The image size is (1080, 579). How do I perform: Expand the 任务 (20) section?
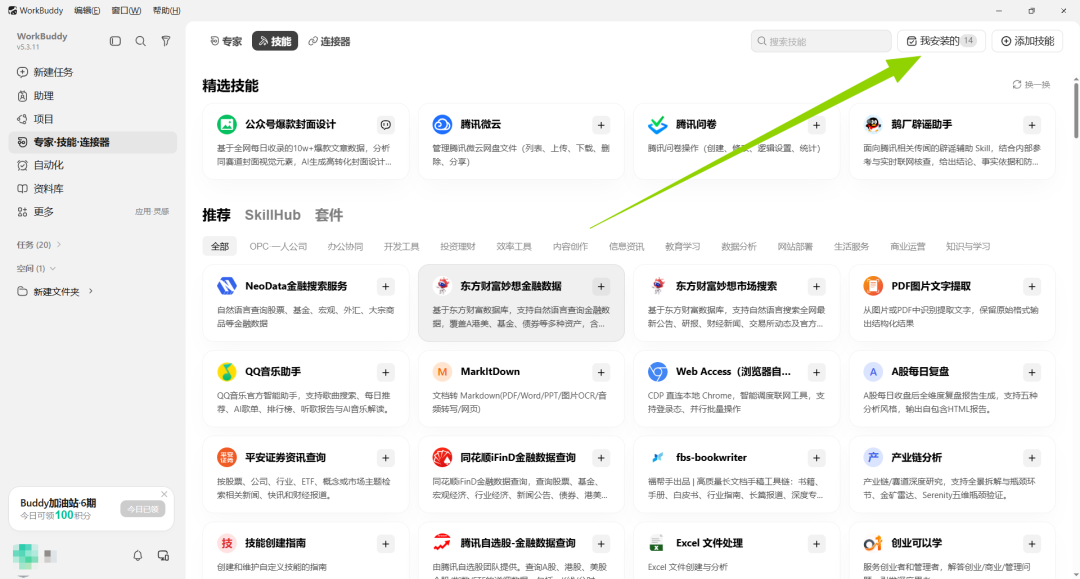39,245
